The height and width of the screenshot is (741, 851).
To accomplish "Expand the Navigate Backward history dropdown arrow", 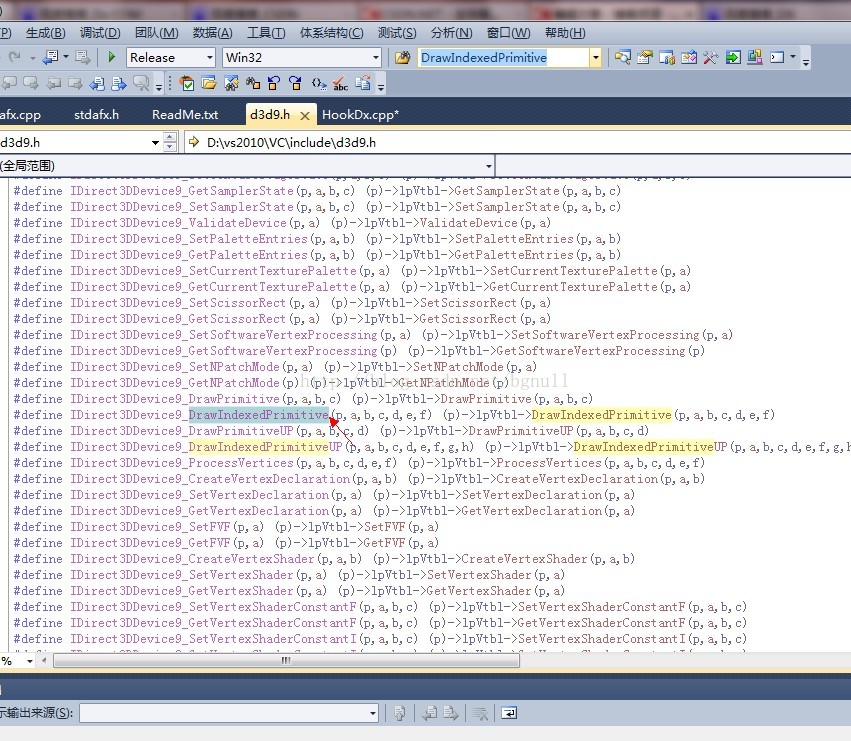I will [x=66, y=57].
